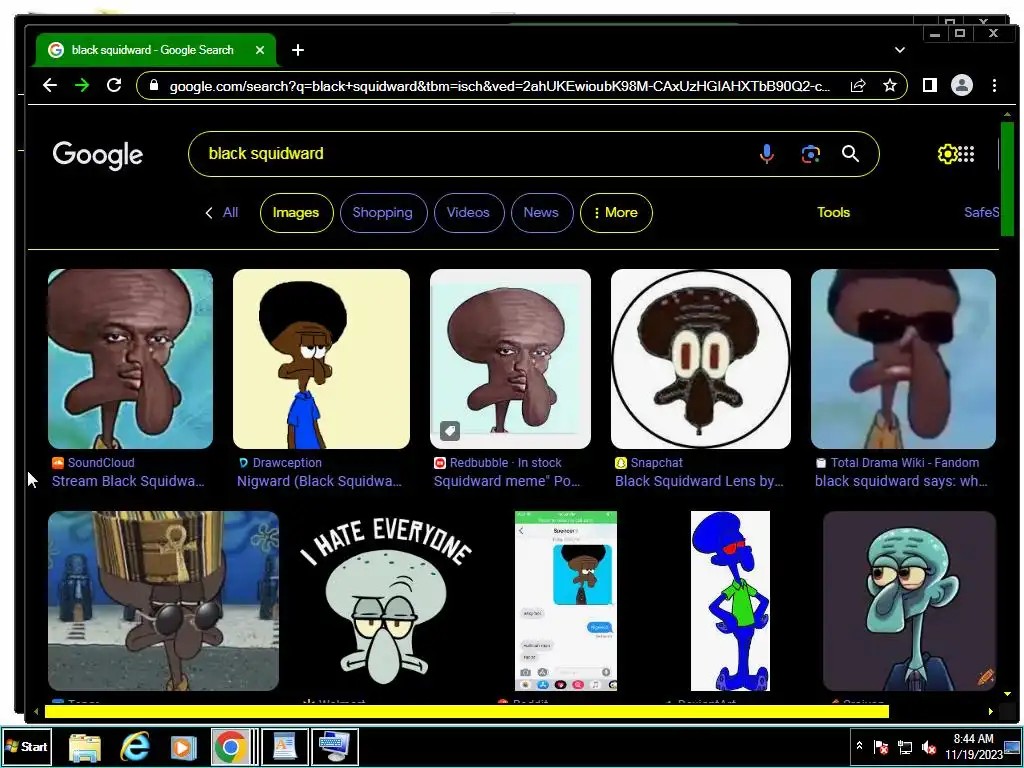Open the Redbubble squidward poster image
The height and width of the screenshot is (768, 1024).
pos(510,359)
